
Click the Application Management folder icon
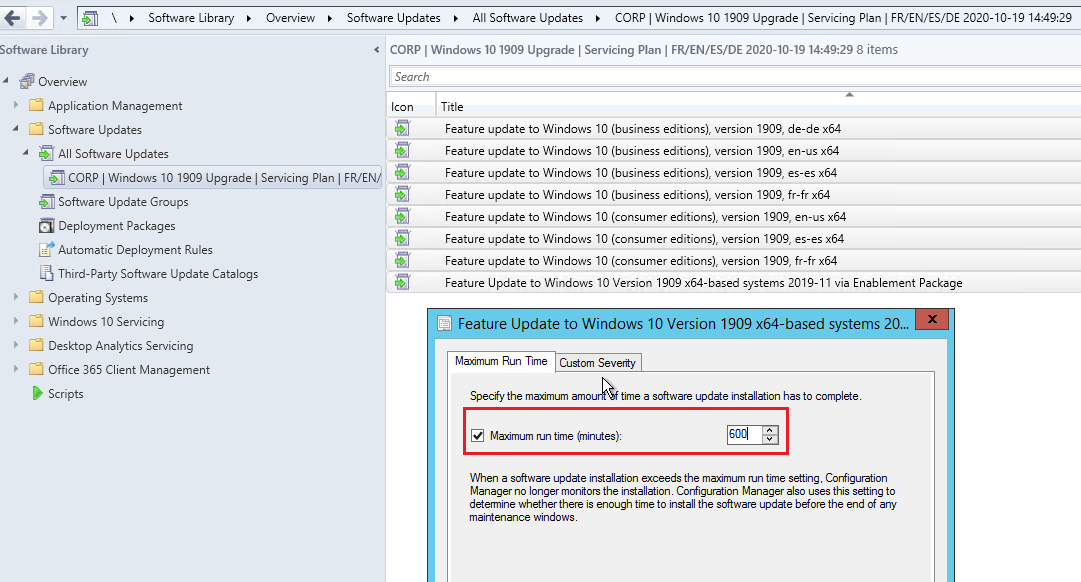coord(36,106)
